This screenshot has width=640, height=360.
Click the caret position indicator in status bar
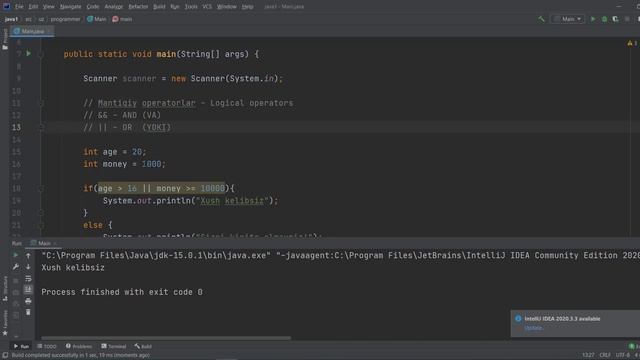(588, 355)
